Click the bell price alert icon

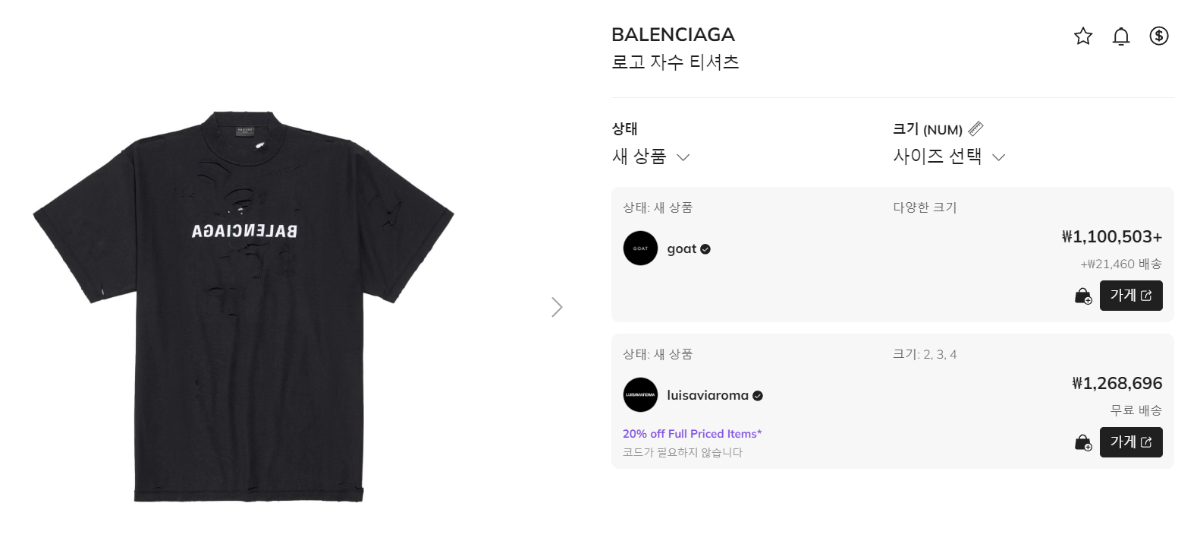click(1121, 36)
